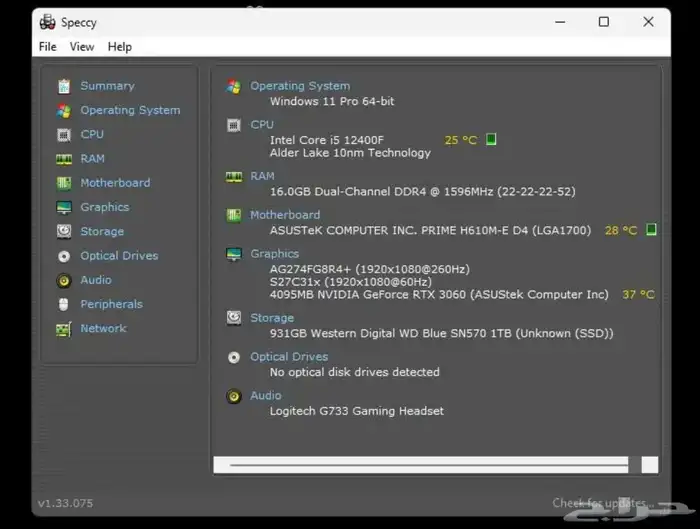The image size is (700, 529).
Task: Click the 25 °C CPU temperature value
Action: click(x=461, y=140)
